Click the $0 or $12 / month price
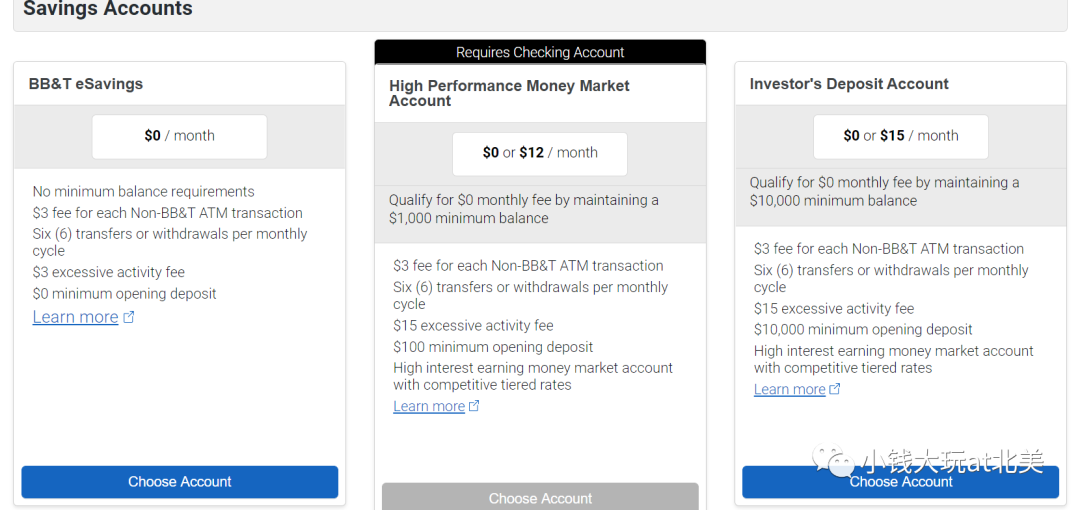This screenshot has height=510, width=1080. (540, 153)
